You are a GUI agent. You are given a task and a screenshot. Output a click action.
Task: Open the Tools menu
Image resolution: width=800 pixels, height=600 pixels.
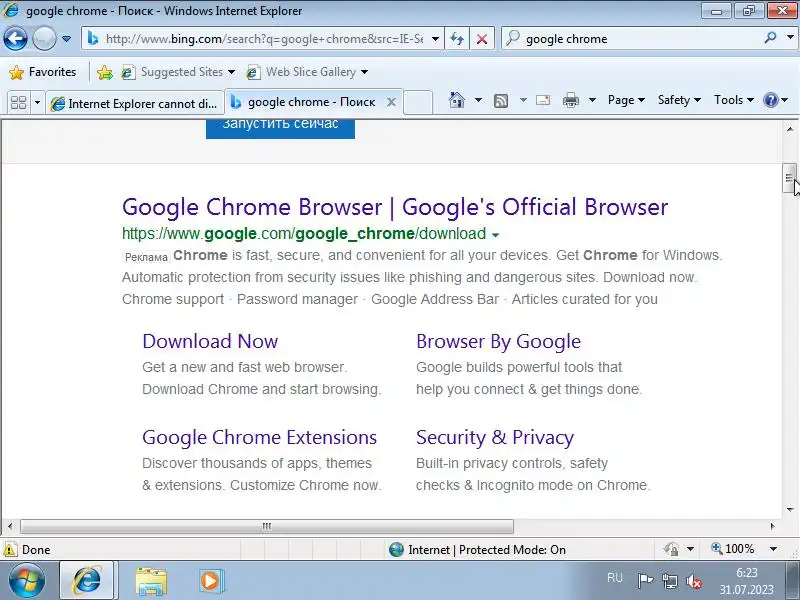[x=734, y=100]
